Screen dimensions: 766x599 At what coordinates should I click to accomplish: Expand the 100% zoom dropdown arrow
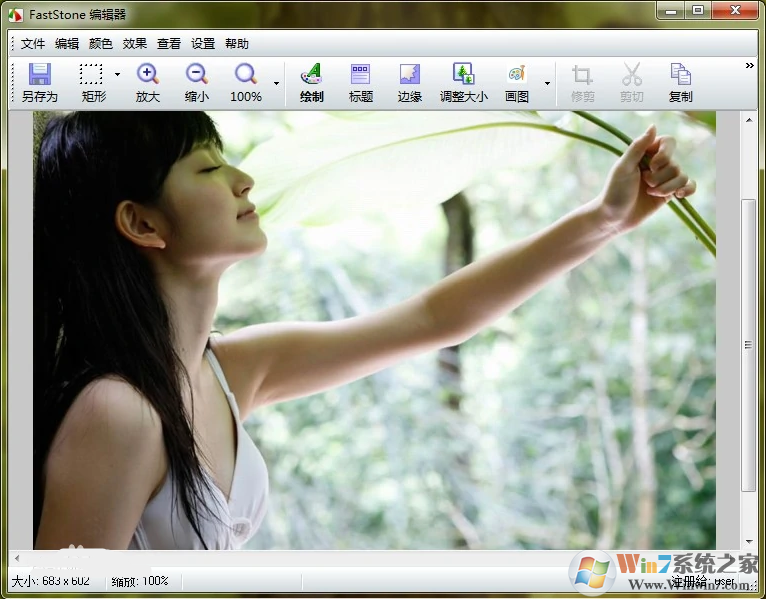(x=276, y=83)
